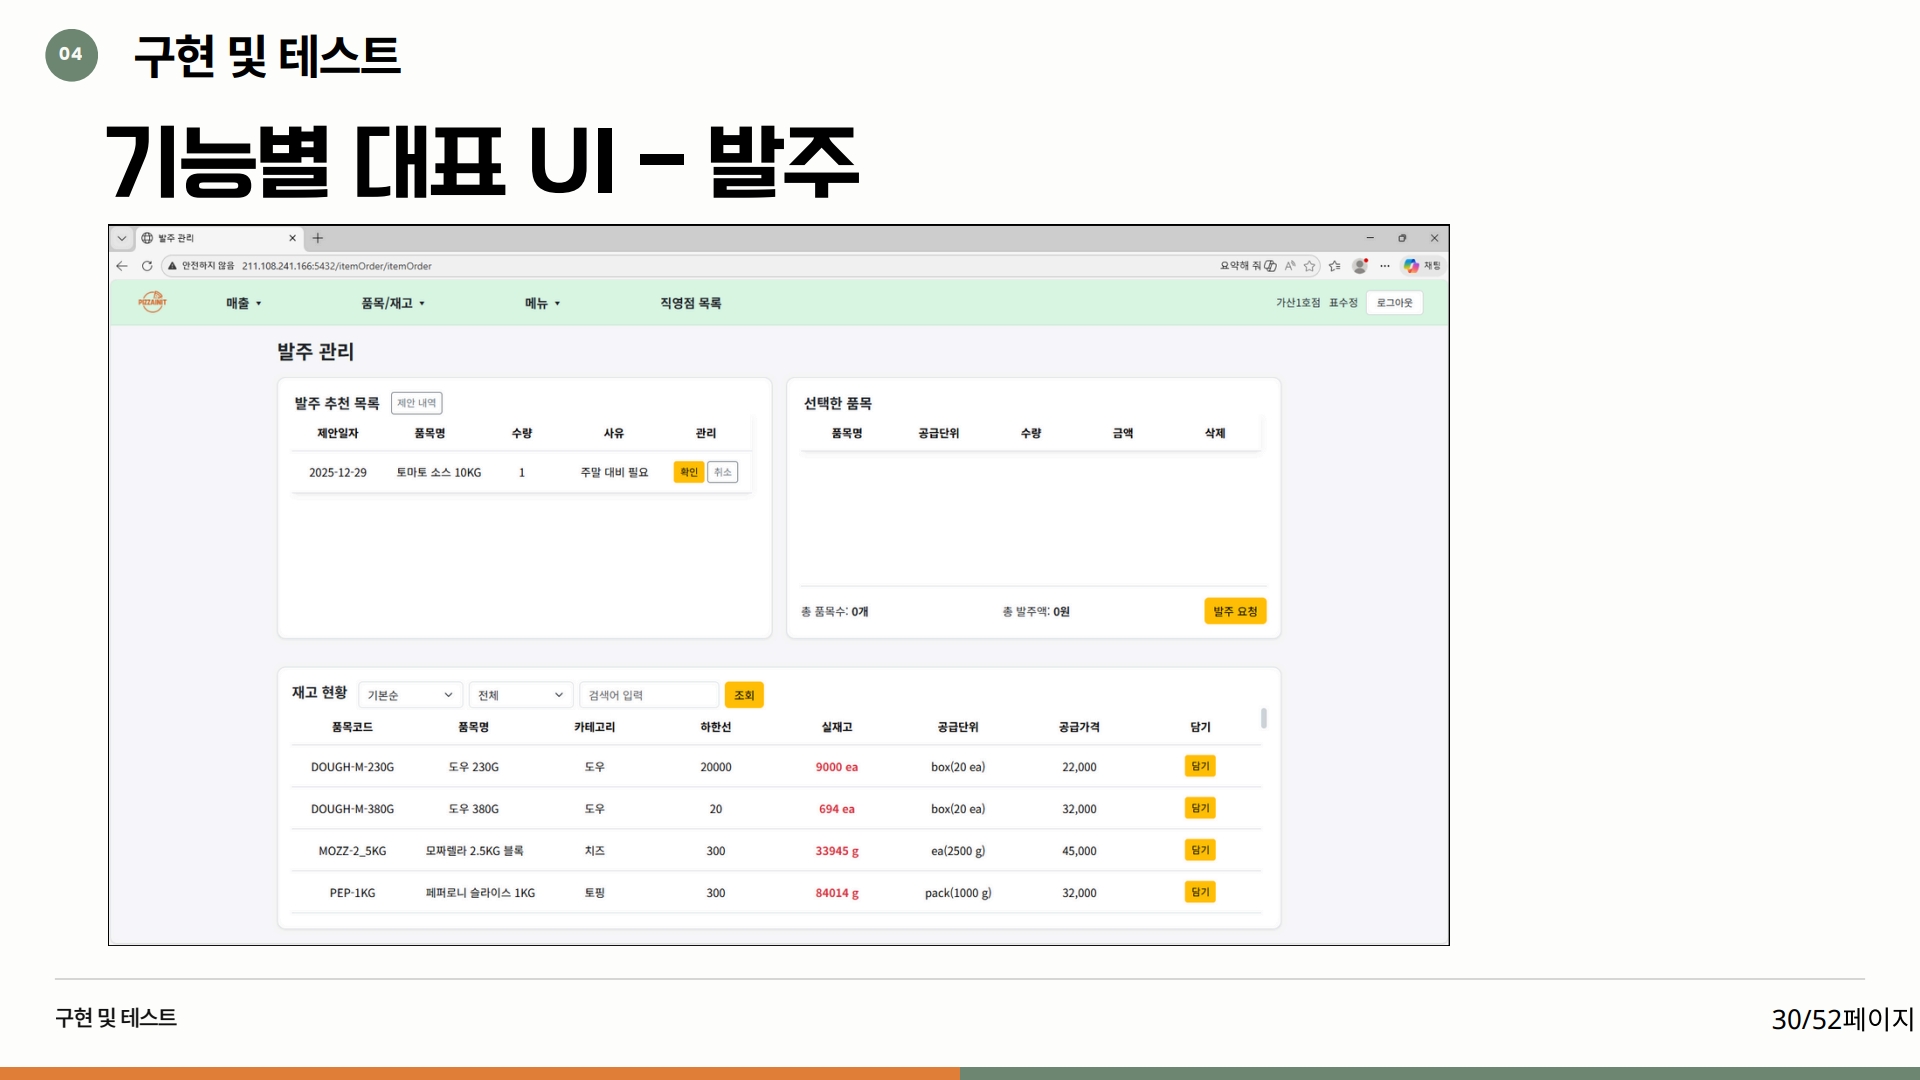Click the read aloud icon in address bar

[1290, 266]
